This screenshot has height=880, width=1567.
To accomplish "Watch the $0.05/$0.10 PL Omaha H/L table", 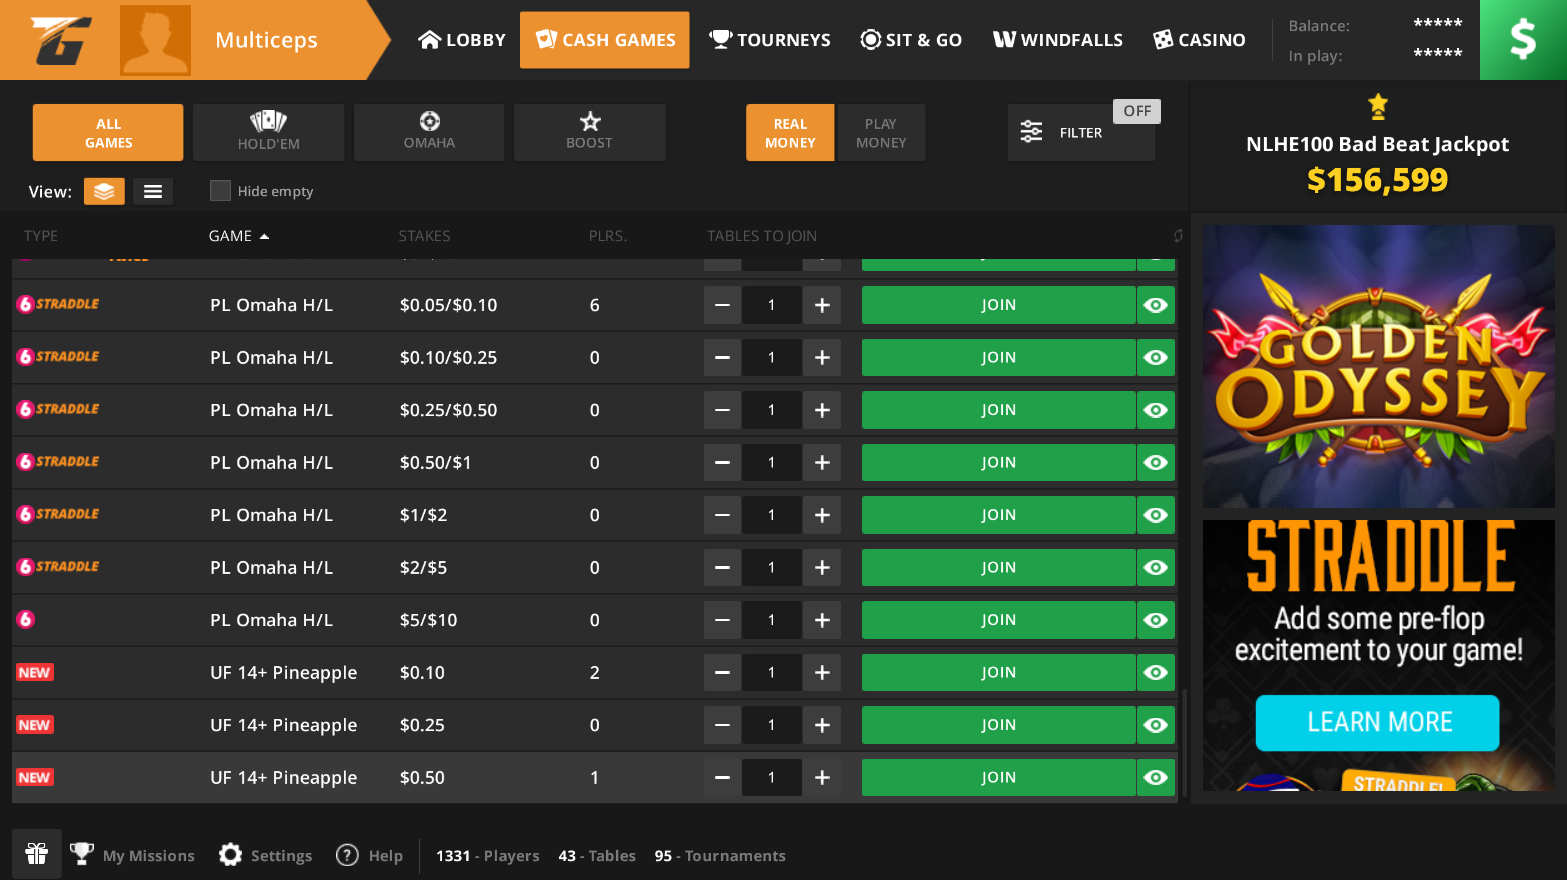I will (1156, 305).
